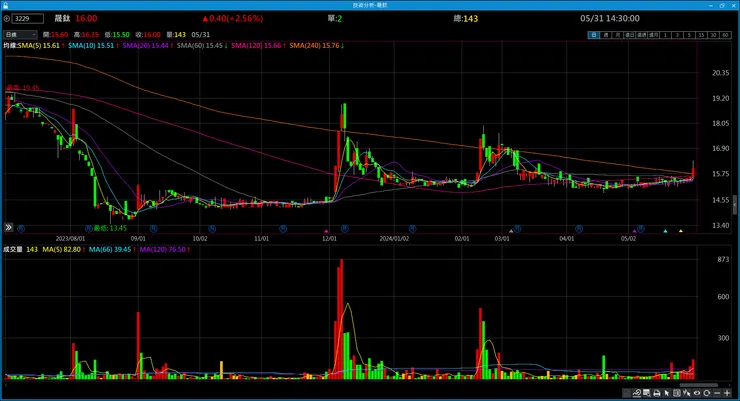Viewport: 740px width, 401px height.
Task: Click the print chart icon
Action: click(x=657, y=393)
